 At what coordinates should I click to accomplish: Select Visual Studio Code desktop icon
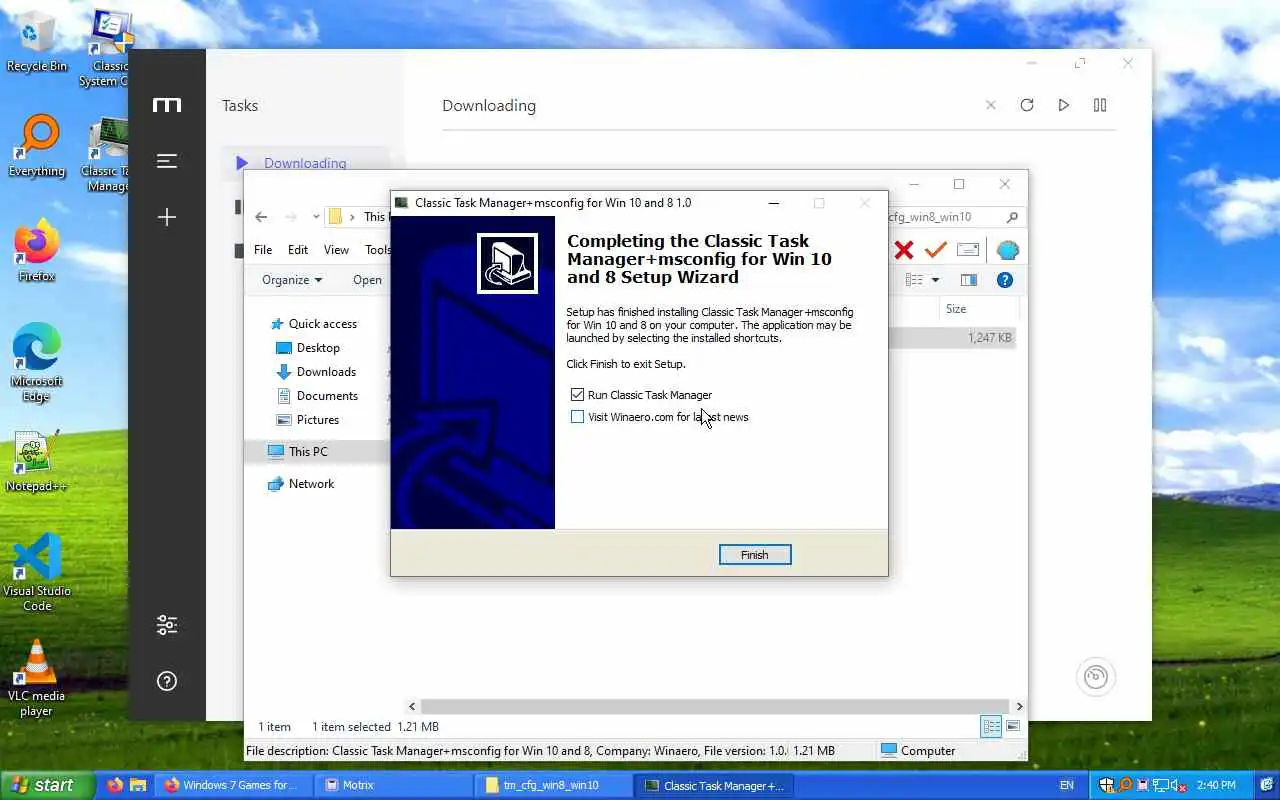pos(37,572)
